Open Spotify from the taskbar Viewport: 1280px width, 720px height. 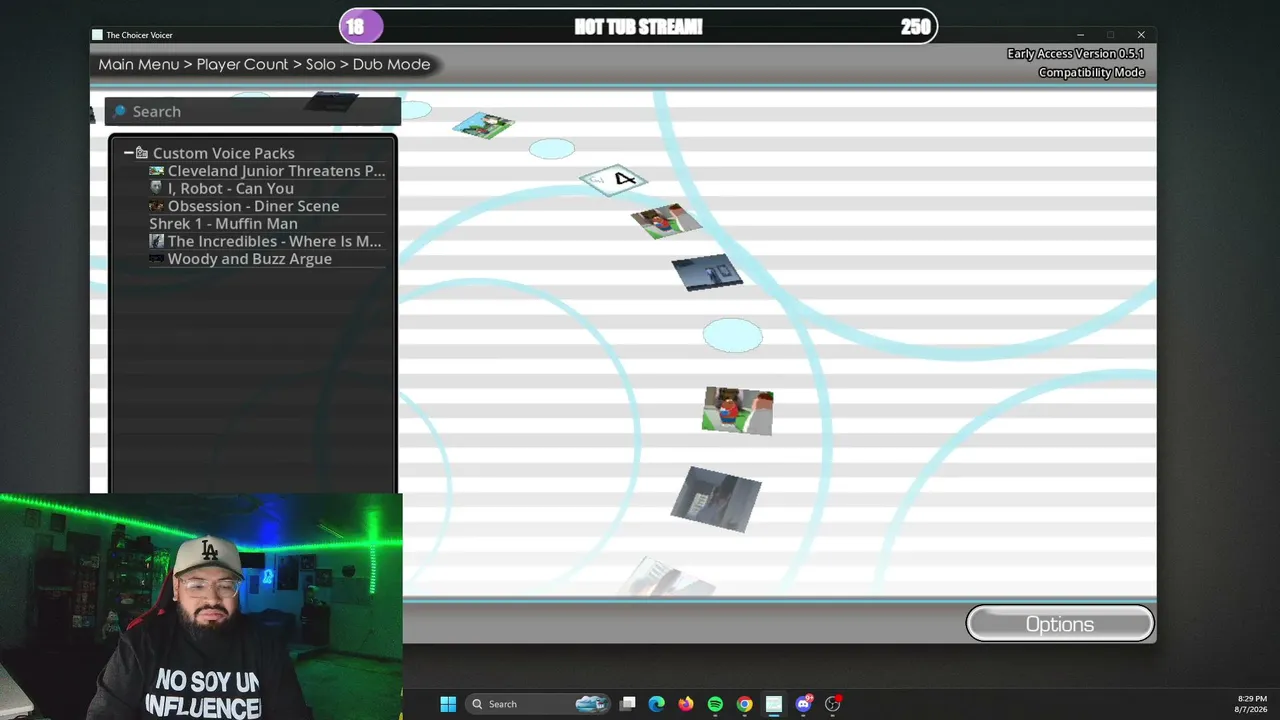click(x=715, y=704)
